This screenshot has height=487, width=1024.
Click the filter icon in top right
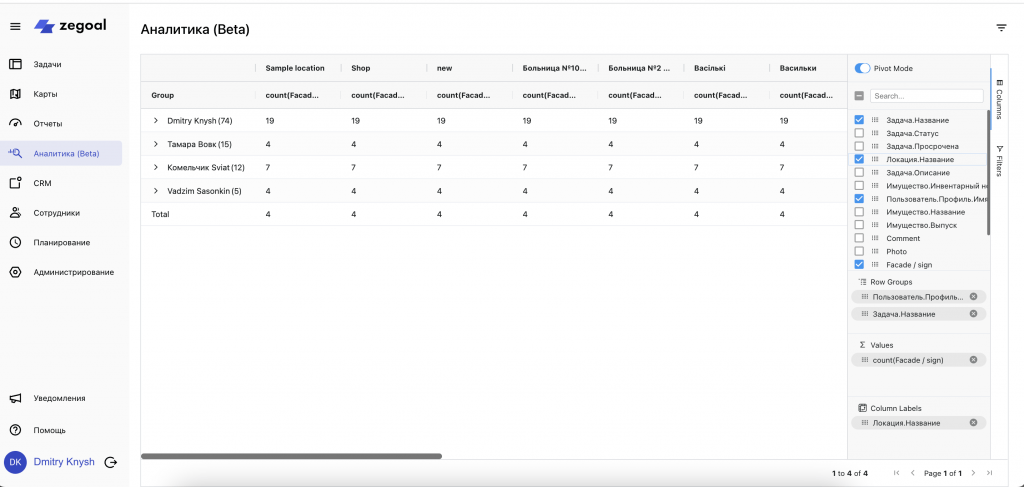pyautogui.click(x=1001, y=28)
